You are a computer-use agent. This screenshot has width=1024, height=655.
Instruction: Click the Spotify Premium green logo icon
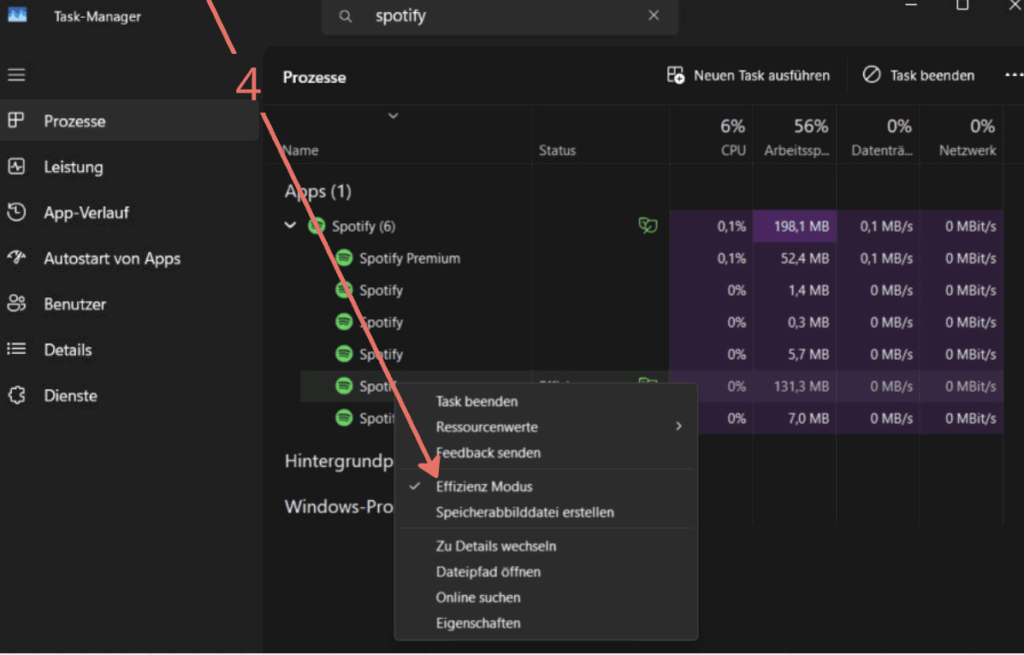pyautogui.click(x=344, y=258)
